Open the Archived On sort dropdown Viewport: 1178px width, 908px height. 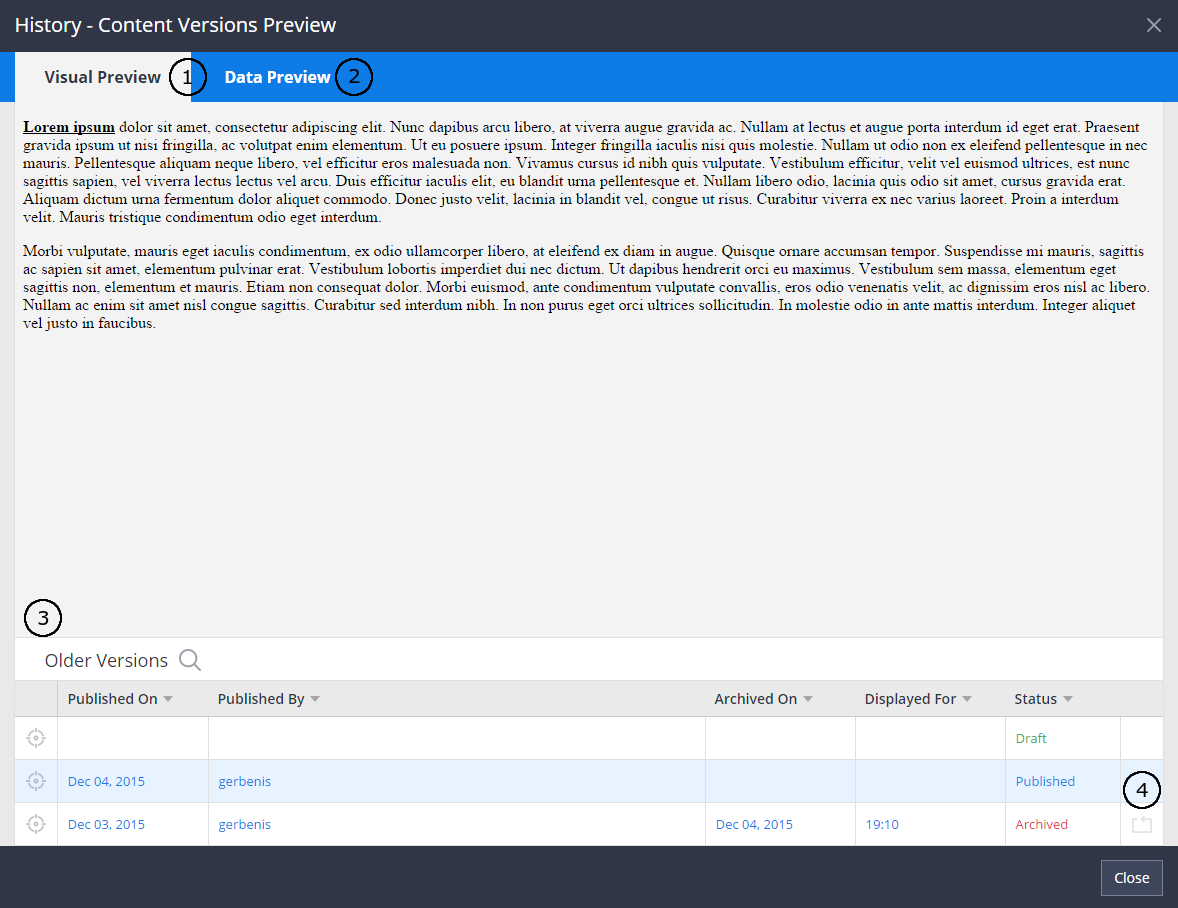click(808, 699)
